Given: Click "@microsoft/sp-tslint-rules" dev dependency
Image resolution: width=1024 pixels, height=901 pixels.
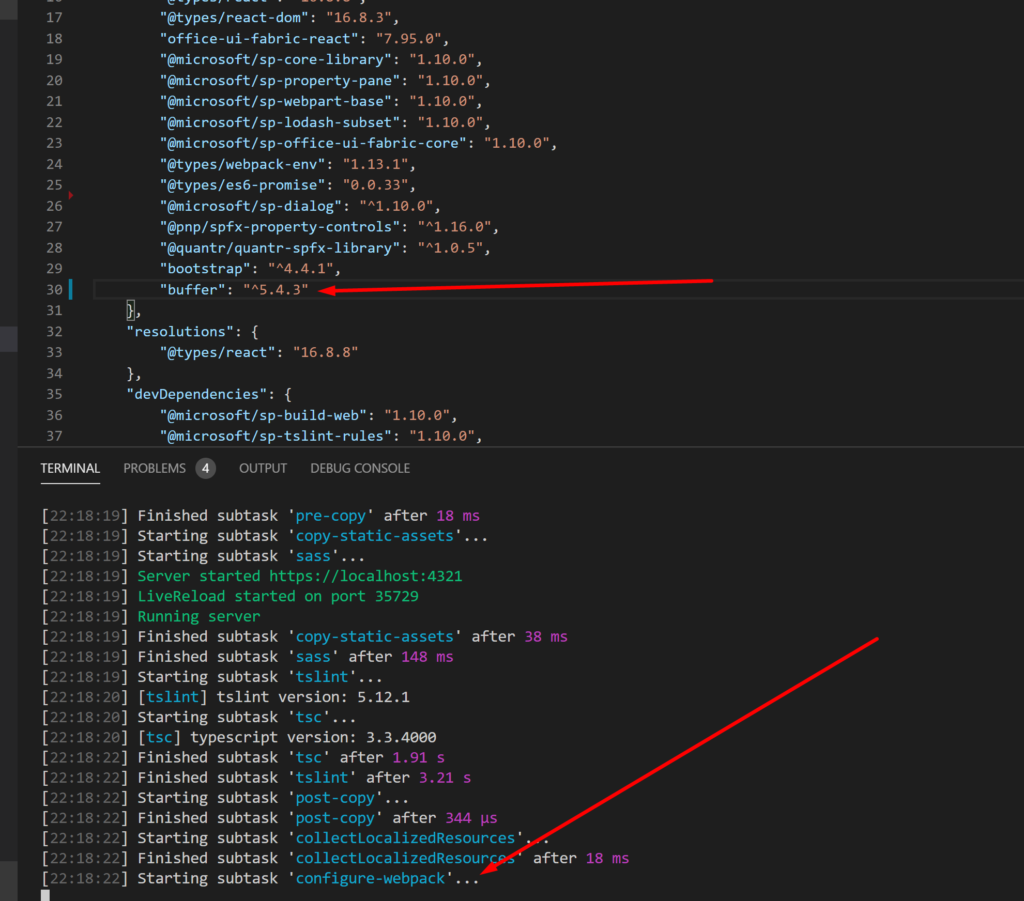Looking at the screenshot, I should (276, 435).
